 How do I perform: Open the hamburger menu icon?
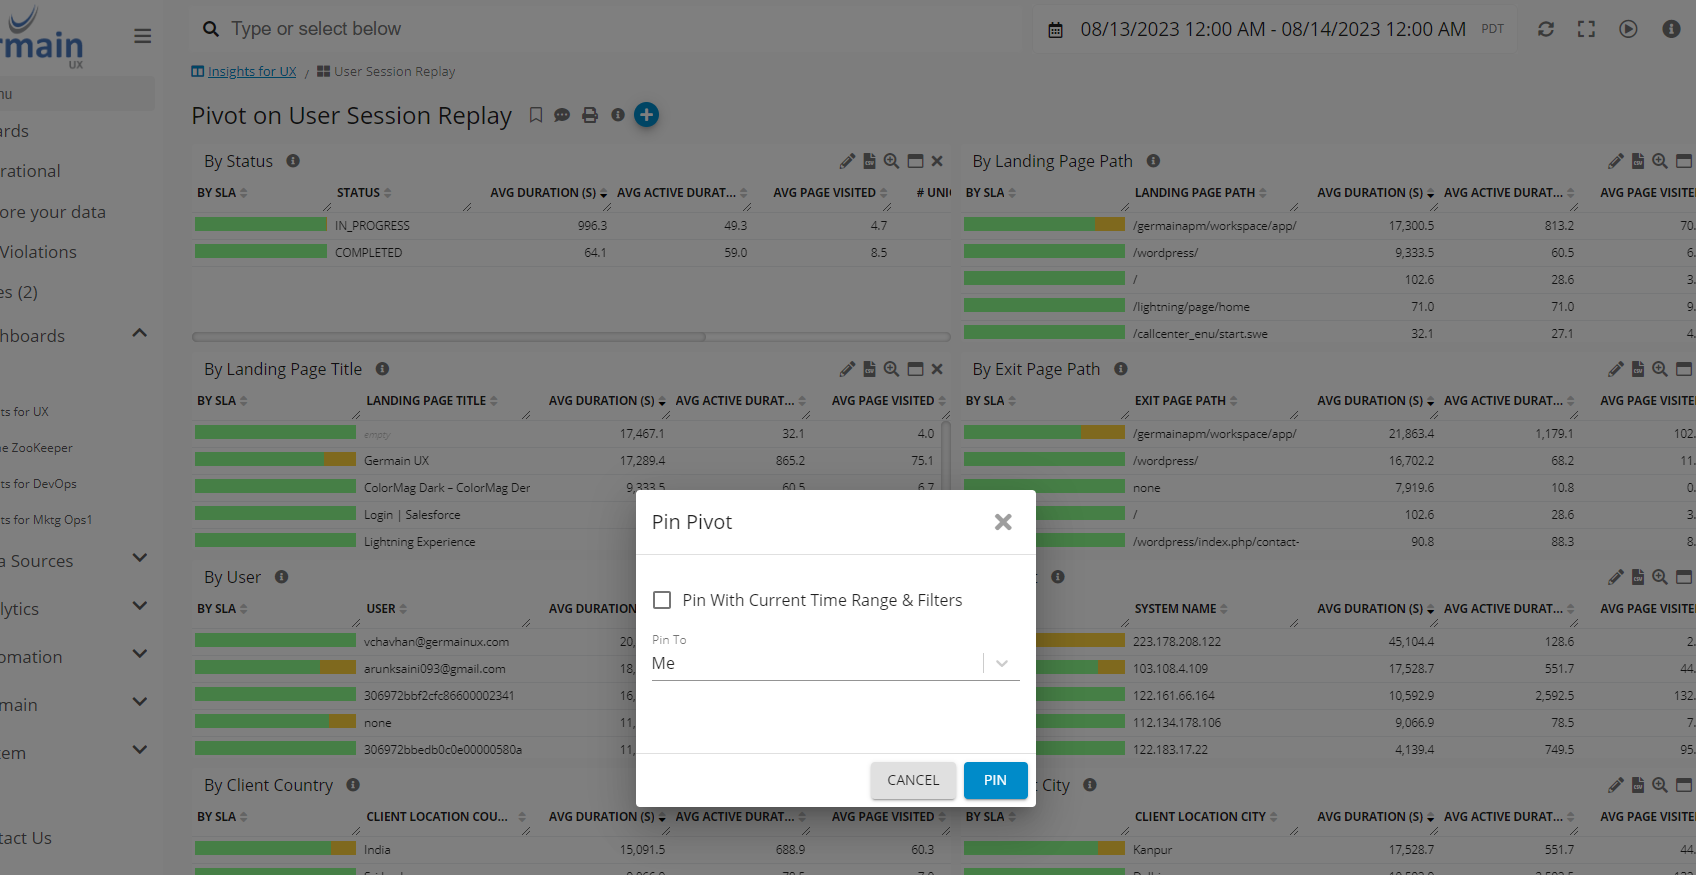(x=143, y=36)
